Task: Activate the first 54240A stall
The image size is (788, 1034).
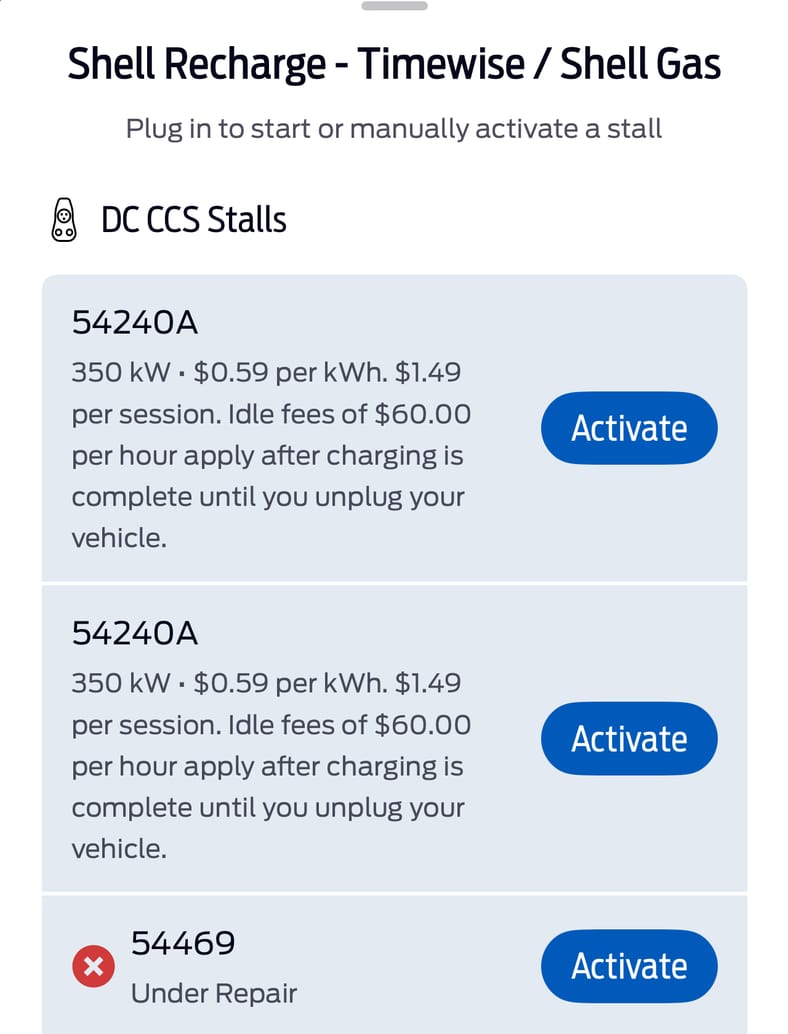Action: [x=628, y=428]
